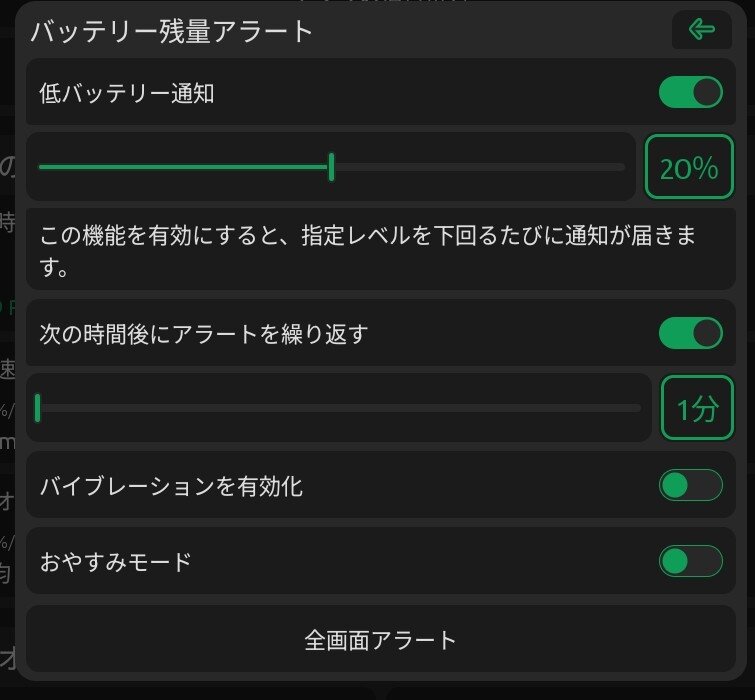Open the 全画面アラート settings
This screenshot has height=700, width=755.
point(380,639)
